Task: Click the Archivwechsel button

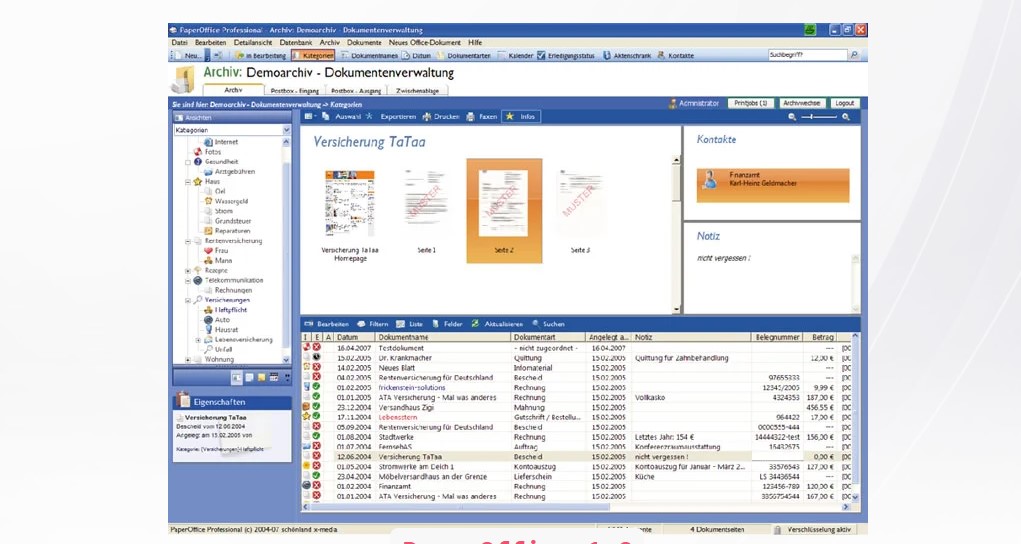Action: click(x=802, y=103)
